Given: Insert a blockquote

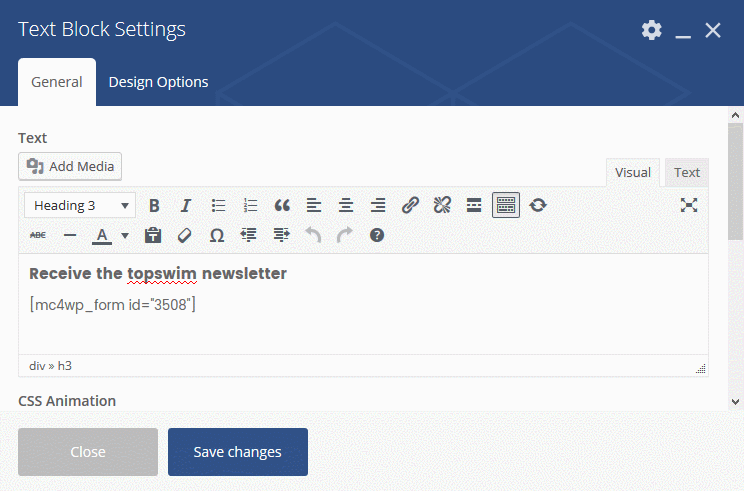Looking at the screenshot, I should pos(282,205).
